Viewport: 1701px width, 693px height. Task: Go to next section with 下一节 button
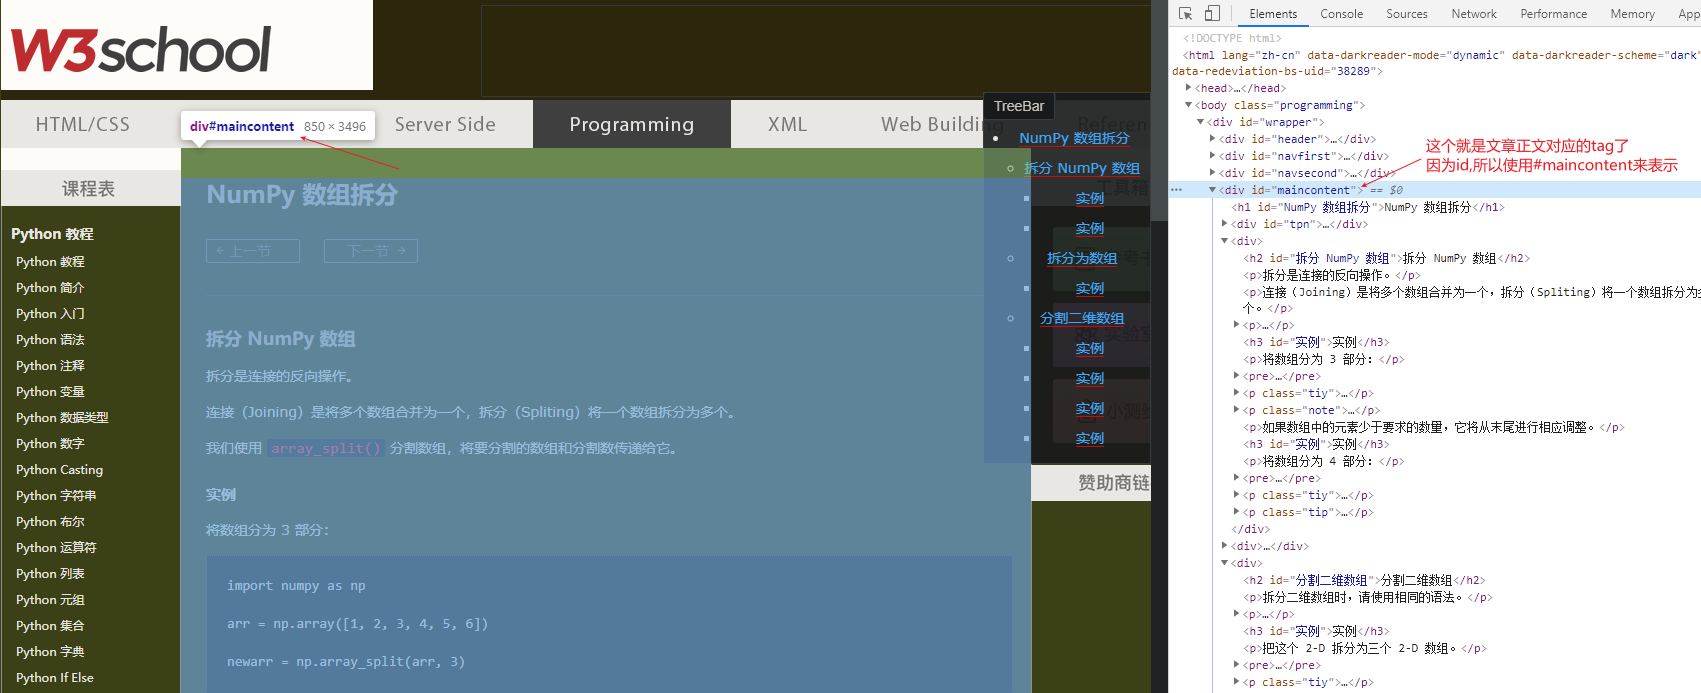[371, 251]
